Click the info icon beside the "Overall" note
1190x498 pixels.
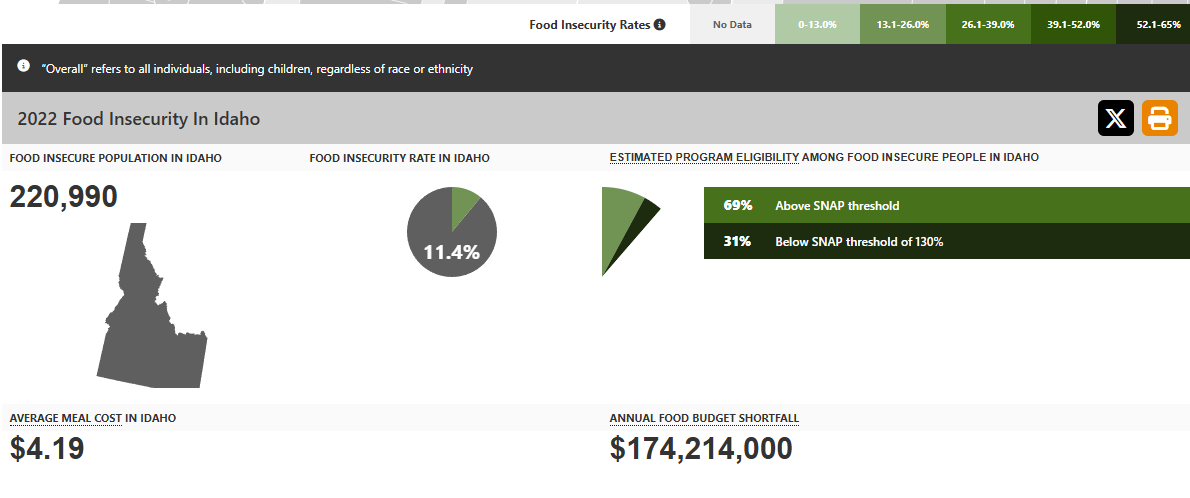click(x=24, y=66)
